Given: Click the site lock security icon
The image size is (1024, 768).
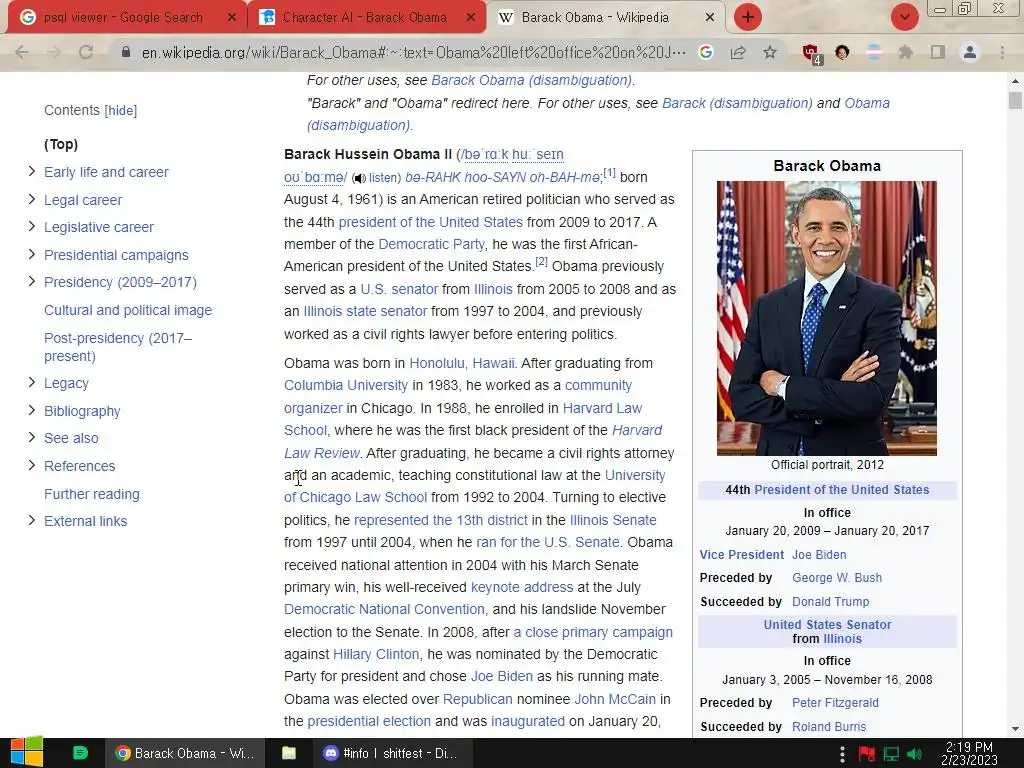Looking at the screenshot, I should point(126,52).
